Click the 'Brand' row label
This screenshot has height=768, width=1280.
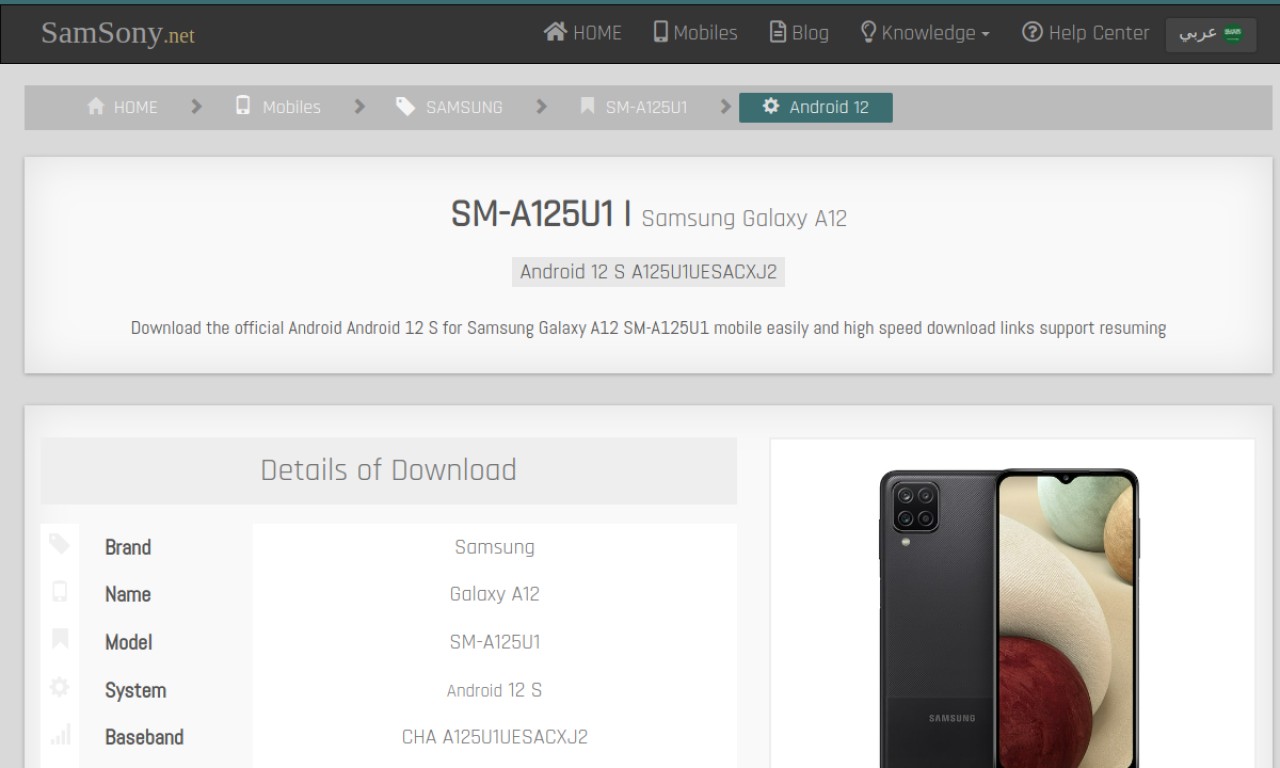coord(128,547)
